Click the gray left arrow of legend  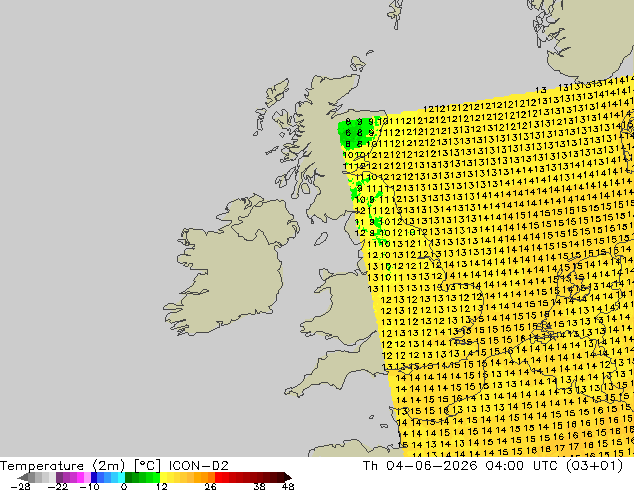point(23,477)
